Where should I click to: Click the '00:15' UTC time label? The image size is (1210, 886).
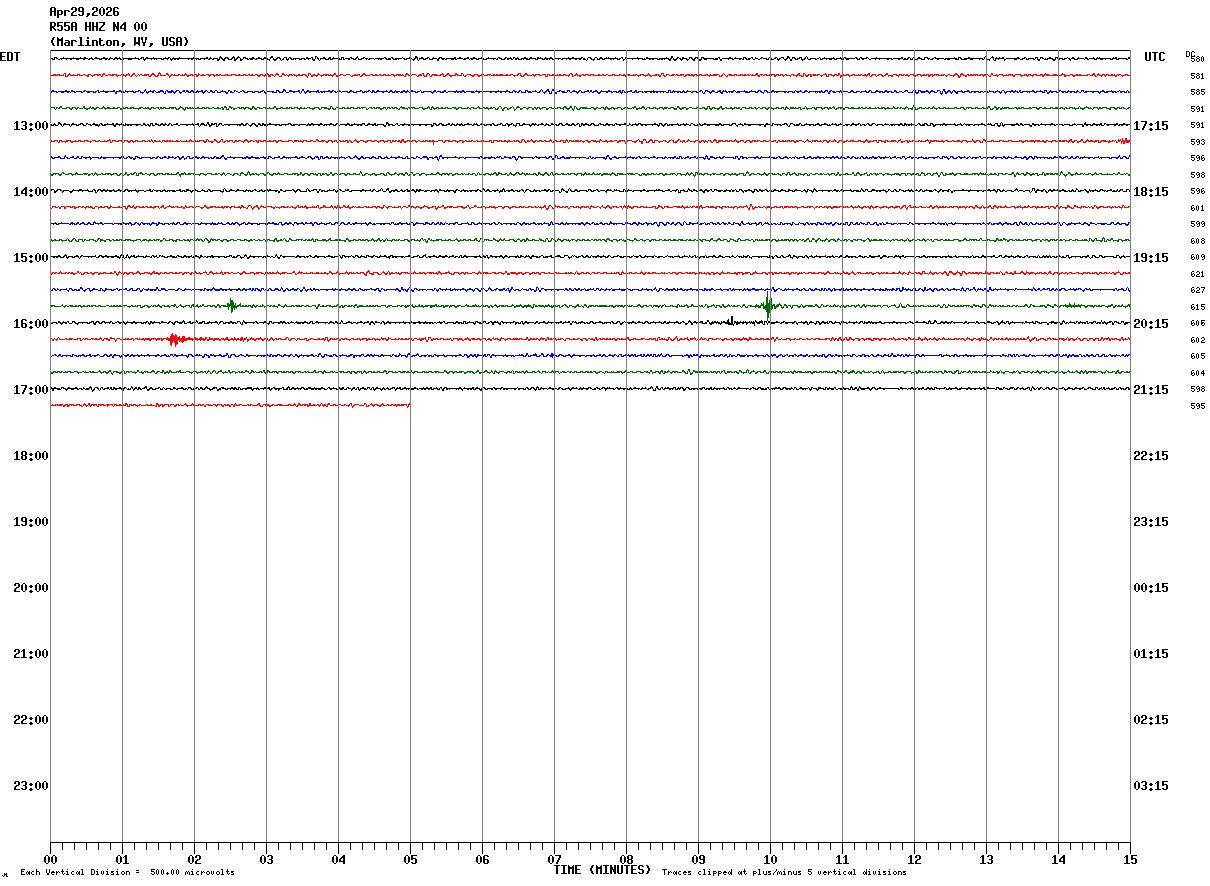pyautogui.click(x=1152, y=588)
